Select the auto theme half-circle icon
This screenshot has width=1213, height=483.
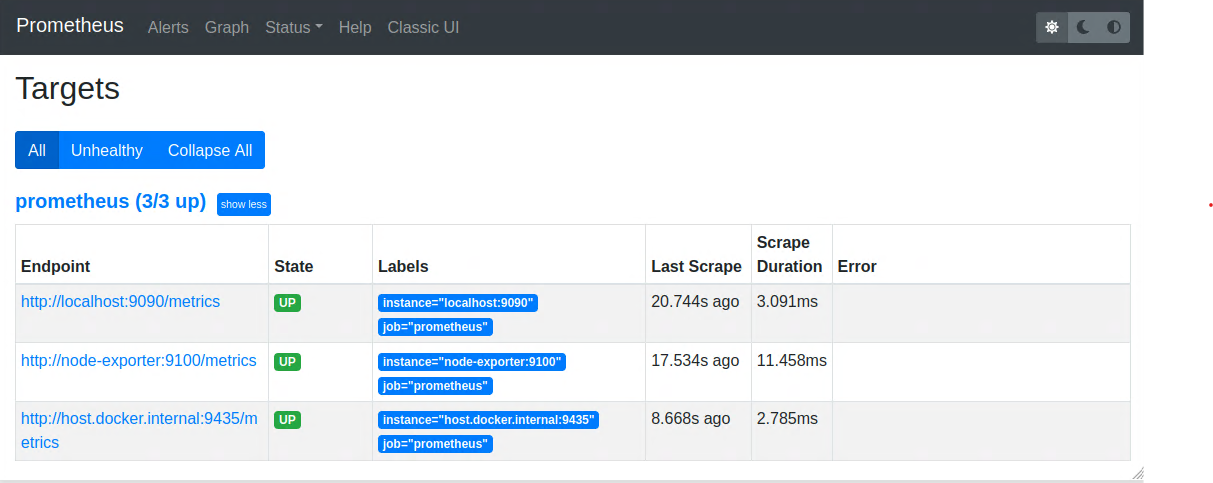tap(1114, 28)
